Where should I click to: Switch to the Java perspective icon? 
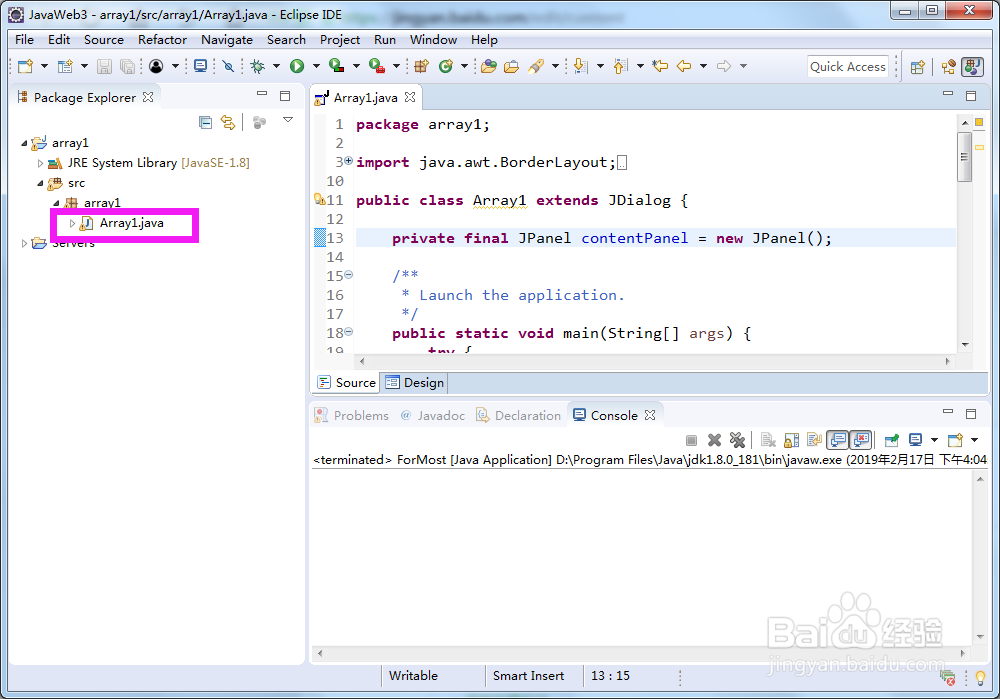pyautogui.click(x=973, y=67)
